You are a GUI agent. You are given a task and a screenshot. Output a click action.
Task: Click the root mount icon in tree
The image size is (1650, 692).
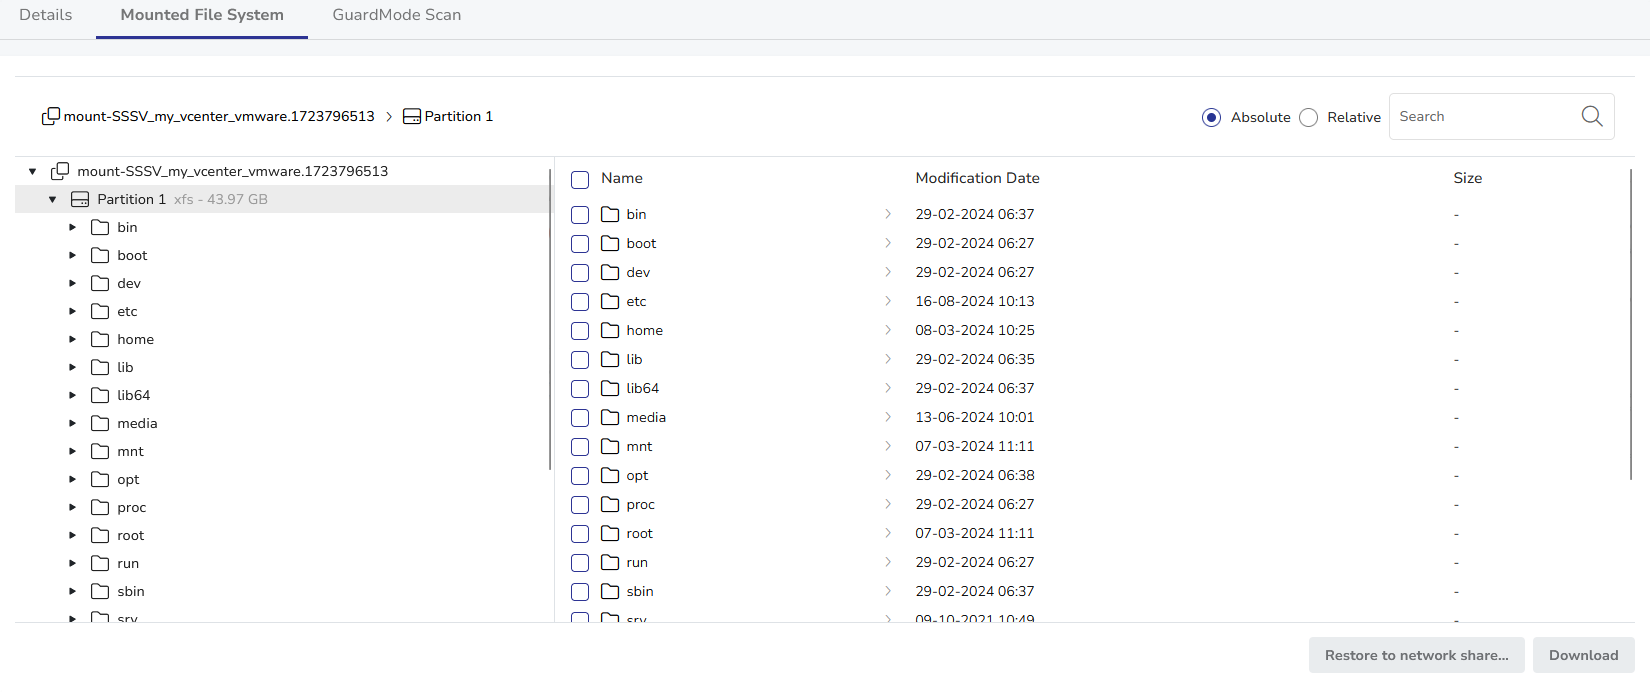60,171
